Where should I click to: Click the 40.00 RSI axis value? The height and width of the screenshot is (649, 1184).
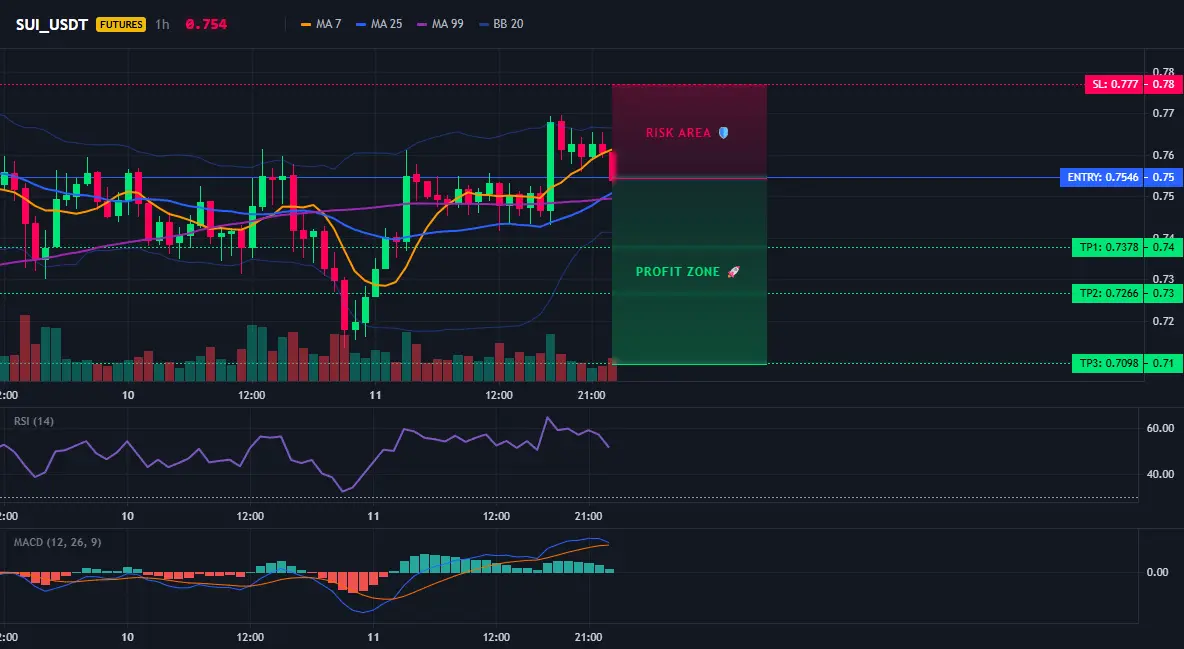click(1160, 474)
